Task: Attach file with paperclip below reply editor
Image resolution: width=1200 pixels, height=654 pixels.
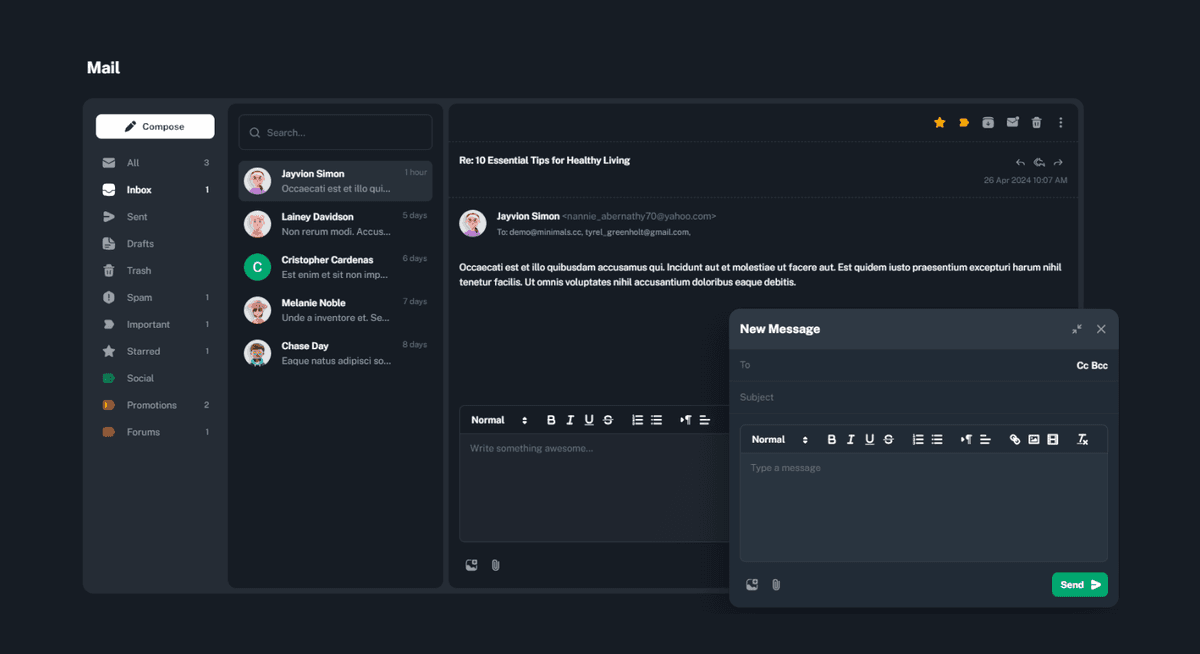Action: point(495,565)
